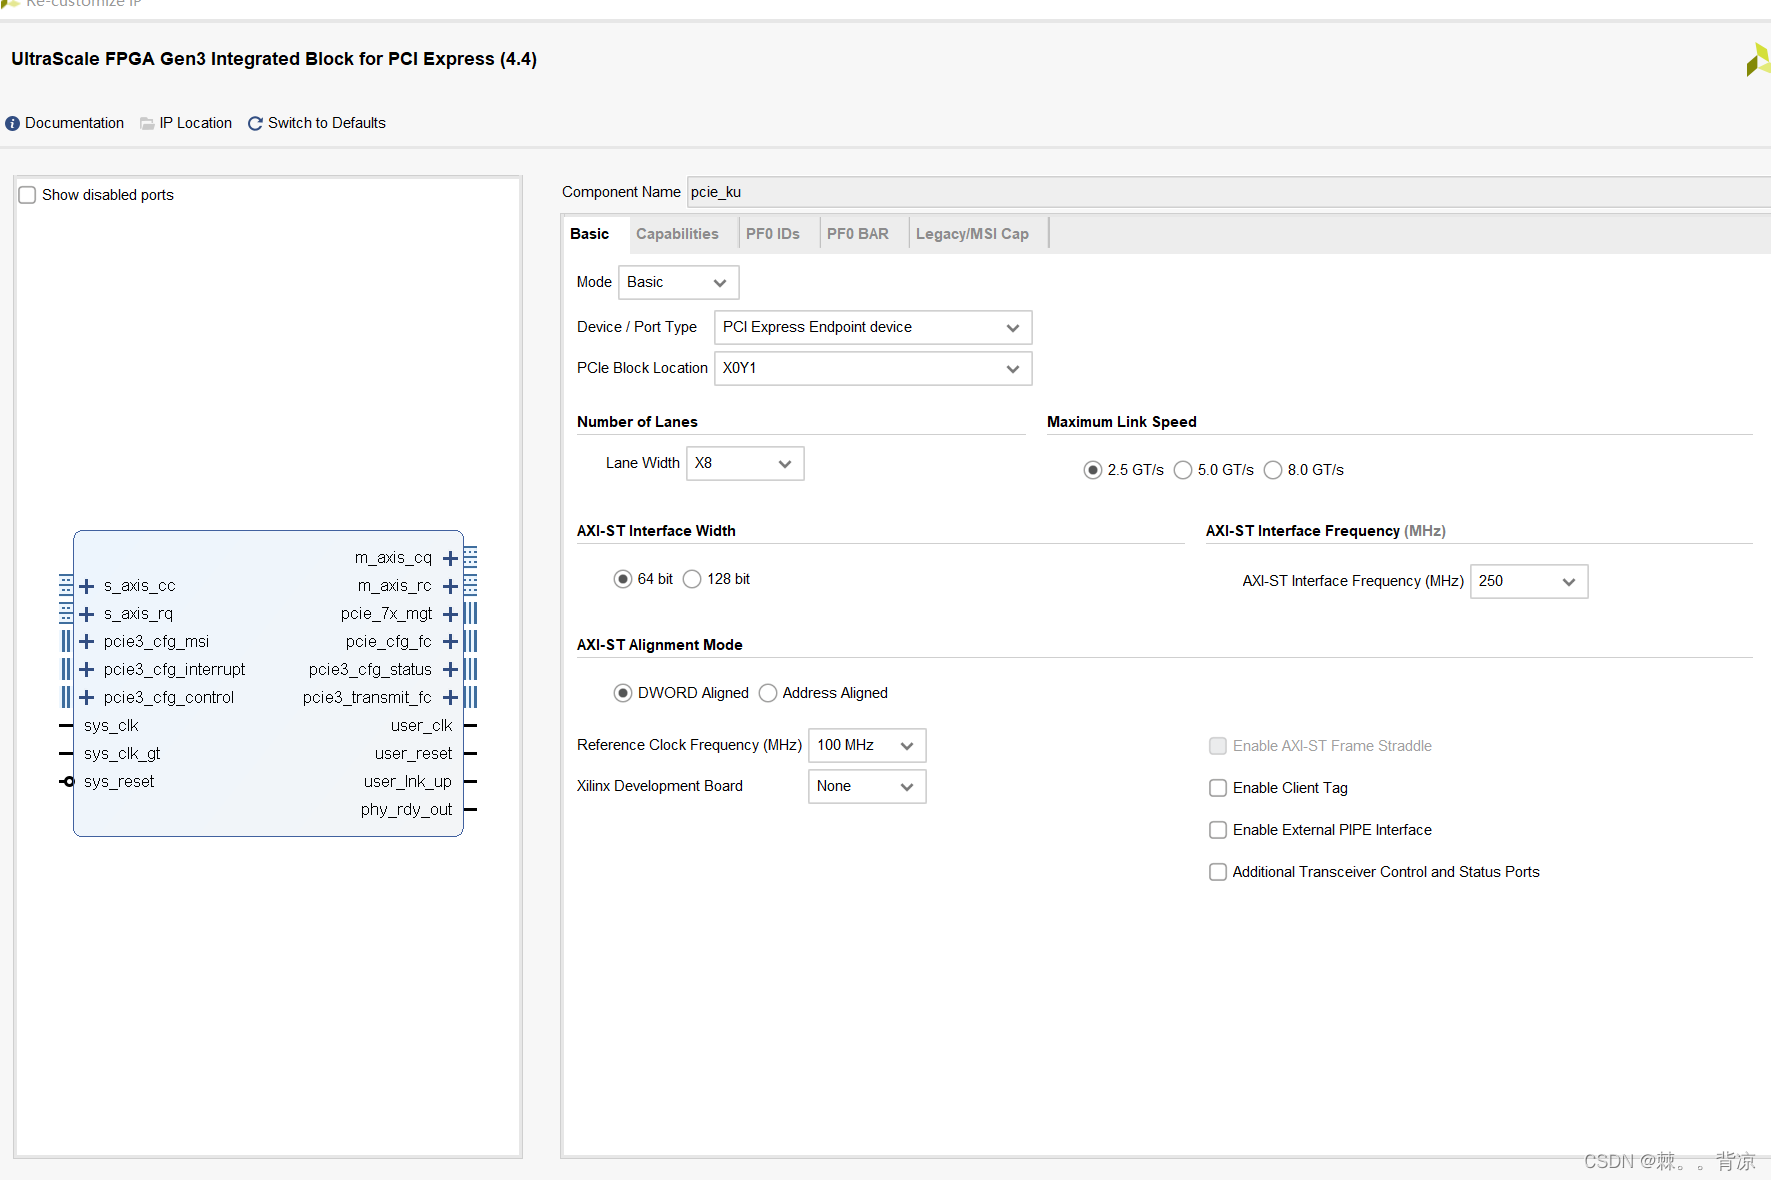Expand the pcie3_transmit_fc port plus icon
Image resolution: width=1771 pixels, height=1180 pixels.
[450, 698]
